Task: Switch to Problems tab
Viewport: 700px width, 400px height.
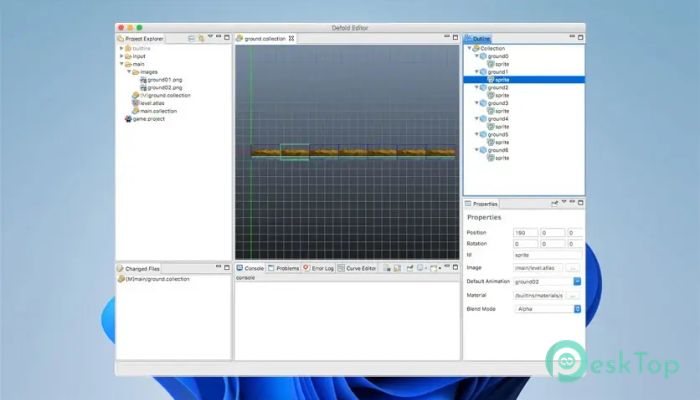Action: click(x=283, y=268)
